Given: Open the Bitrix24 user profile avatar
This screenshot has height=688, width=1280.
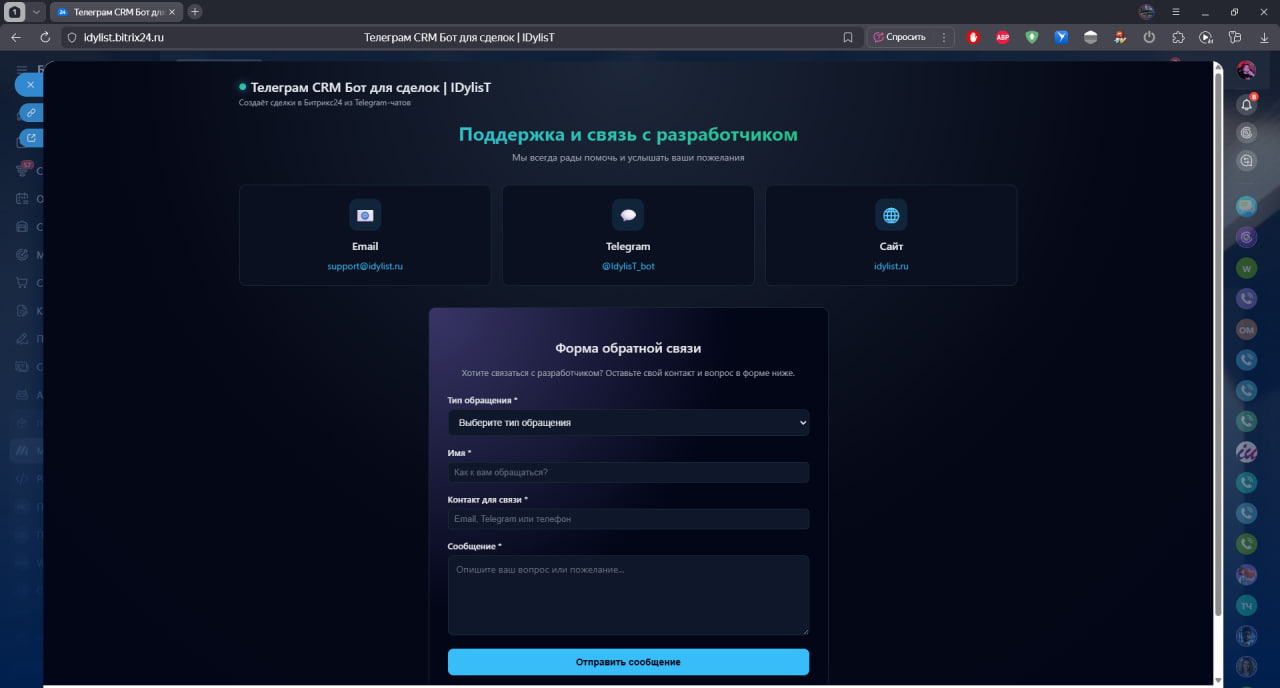Looking at the screenshot, I should (1246, 70).
